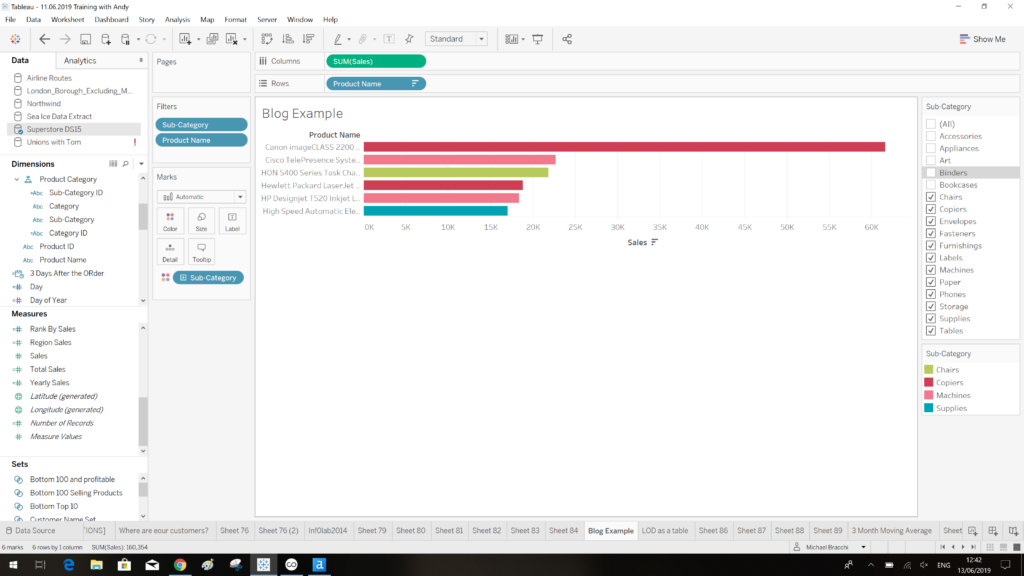Click the Sort Descending toolbar icon

(x=308, y=39)
